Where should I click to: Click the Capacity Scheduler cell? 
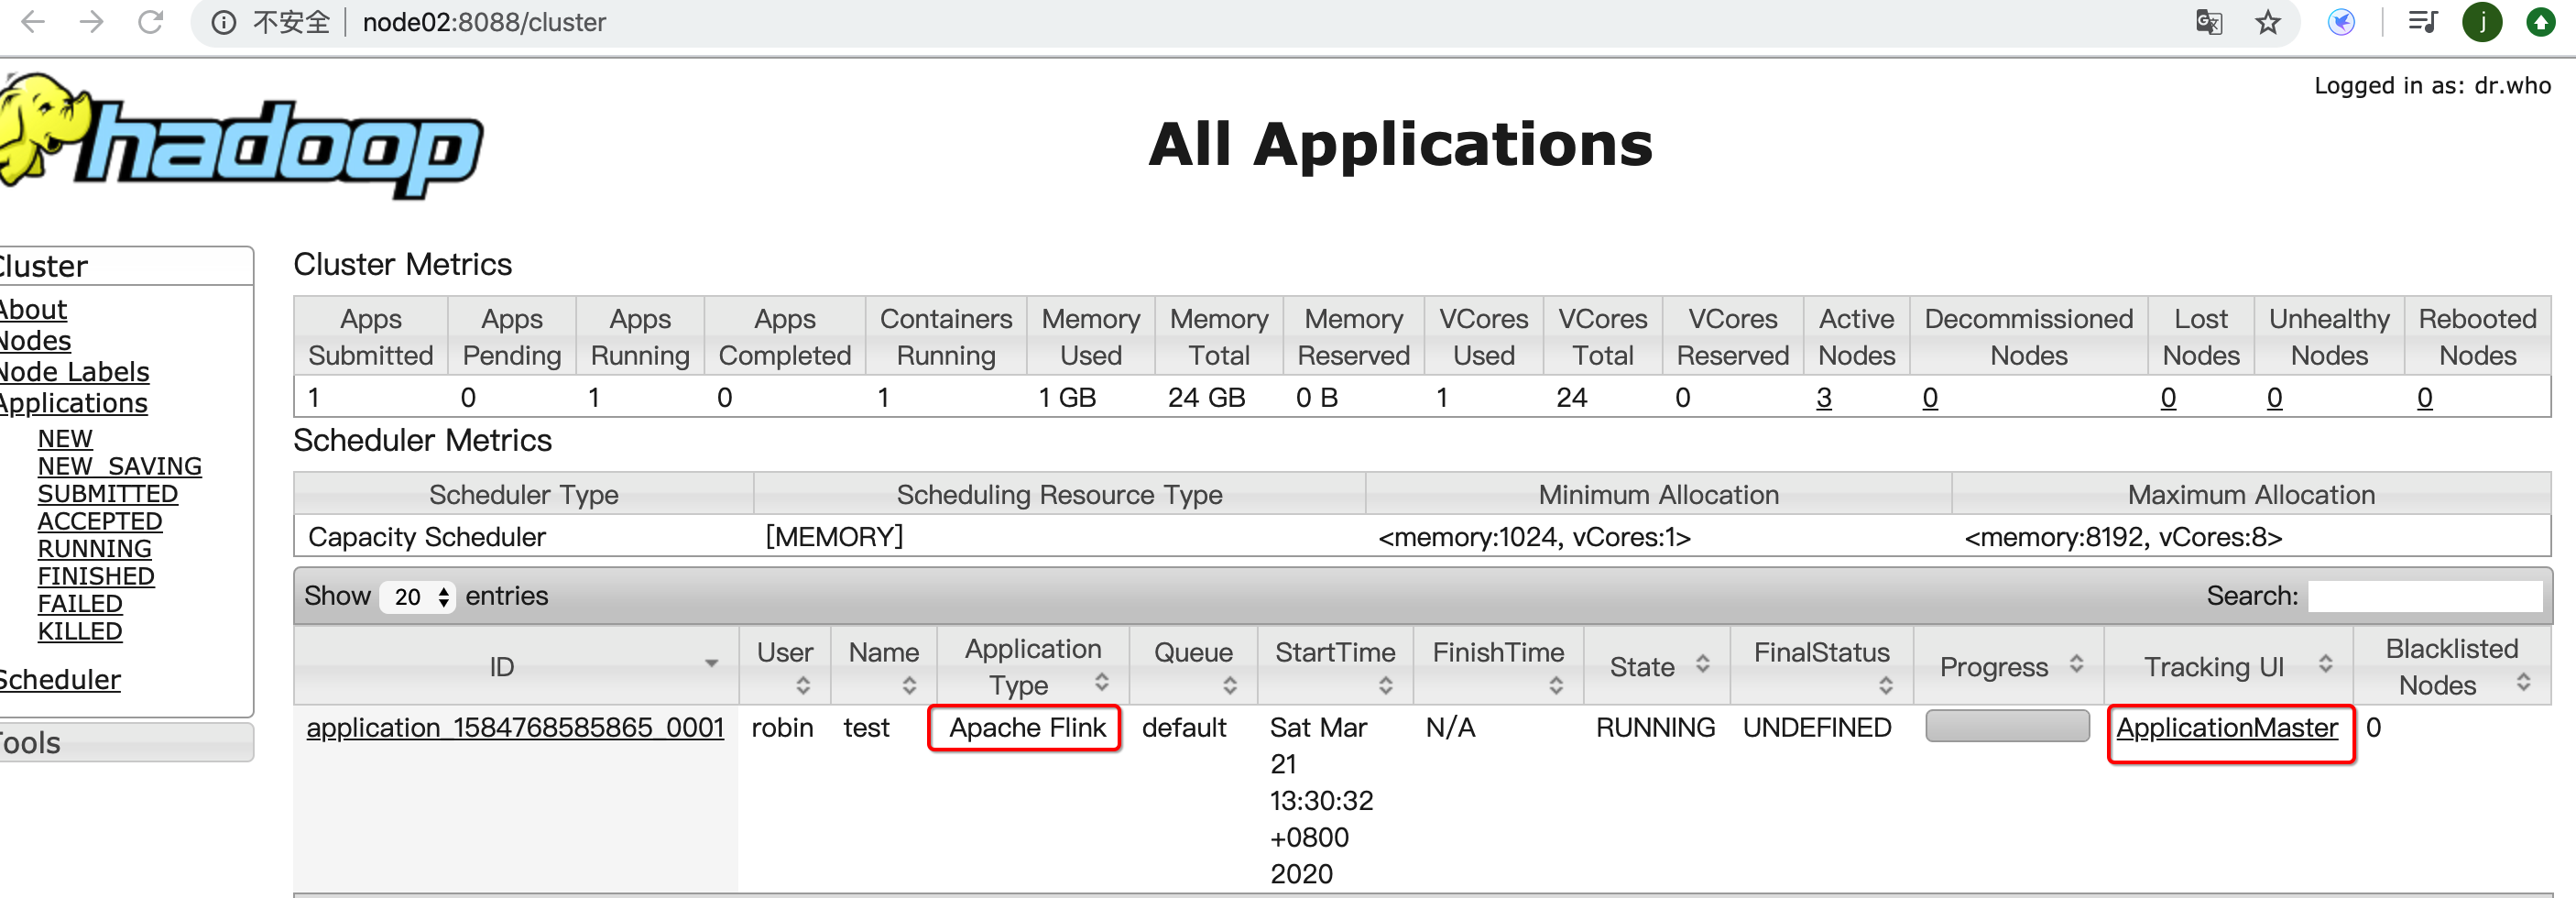(x=427, y=537)
